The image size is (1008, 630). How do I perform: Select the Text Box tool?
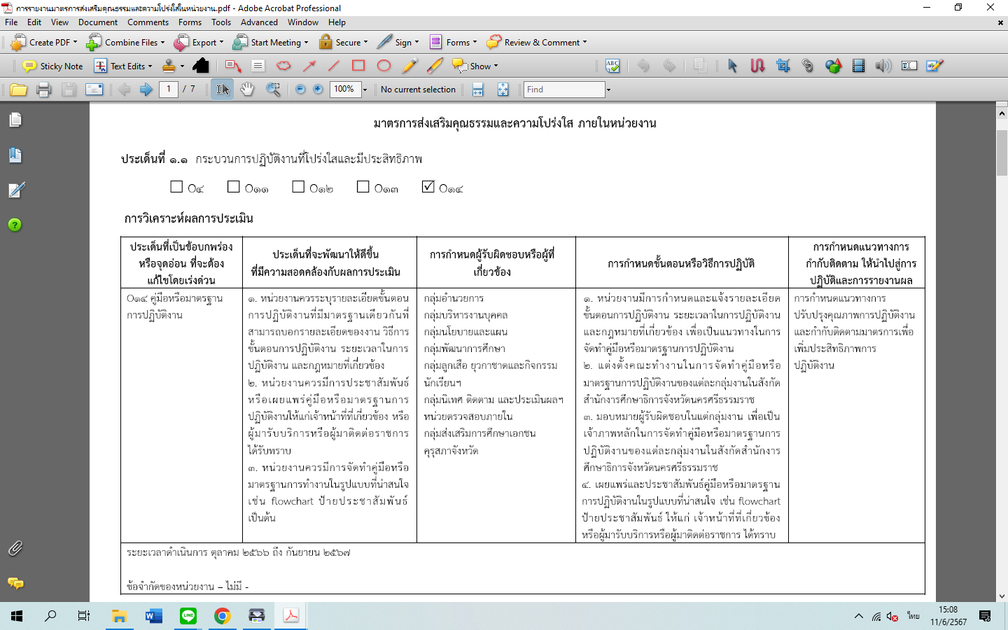point(258,66)
